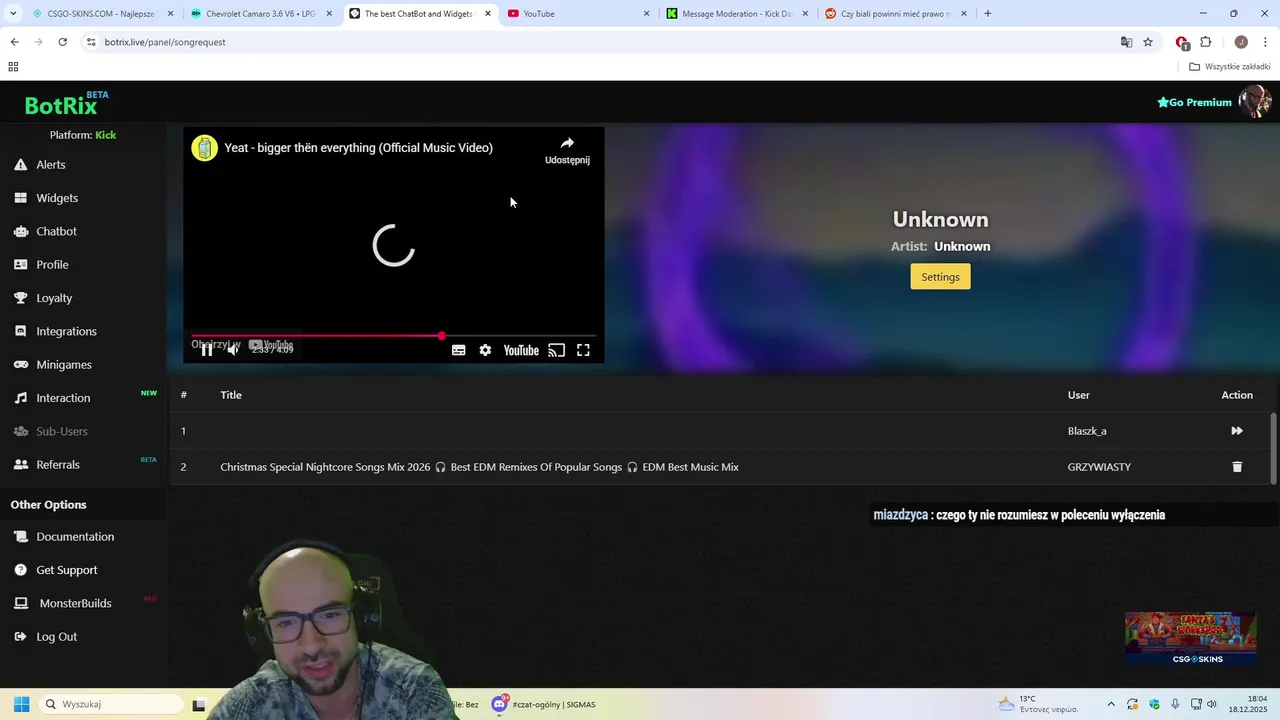Open the user avatar in BotRix header
The width and height of the screenshot is (1280, 720).
(1254, 102)
